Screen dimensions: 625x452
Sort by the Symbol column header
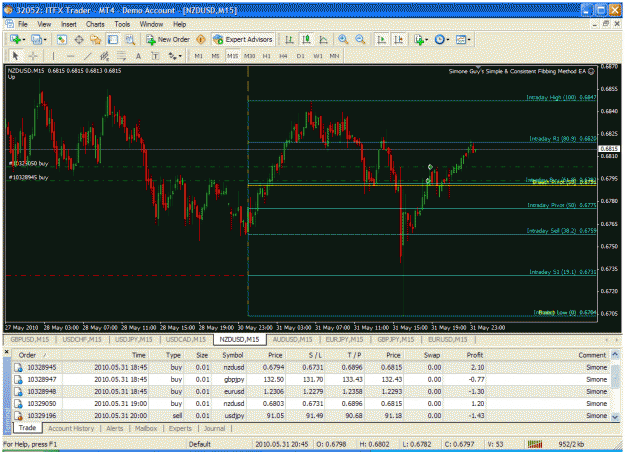pyautogui.click(x=232, y=355)
